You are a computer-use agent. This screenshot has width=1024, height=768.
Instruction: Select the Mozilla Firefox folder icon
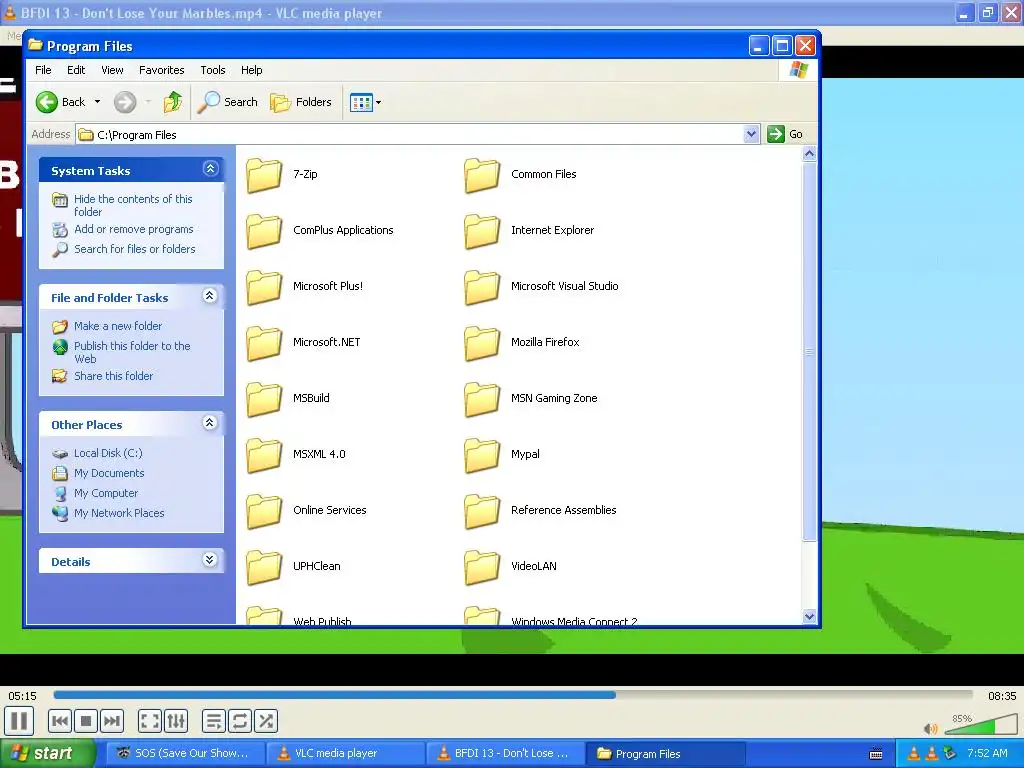[482, 344]
